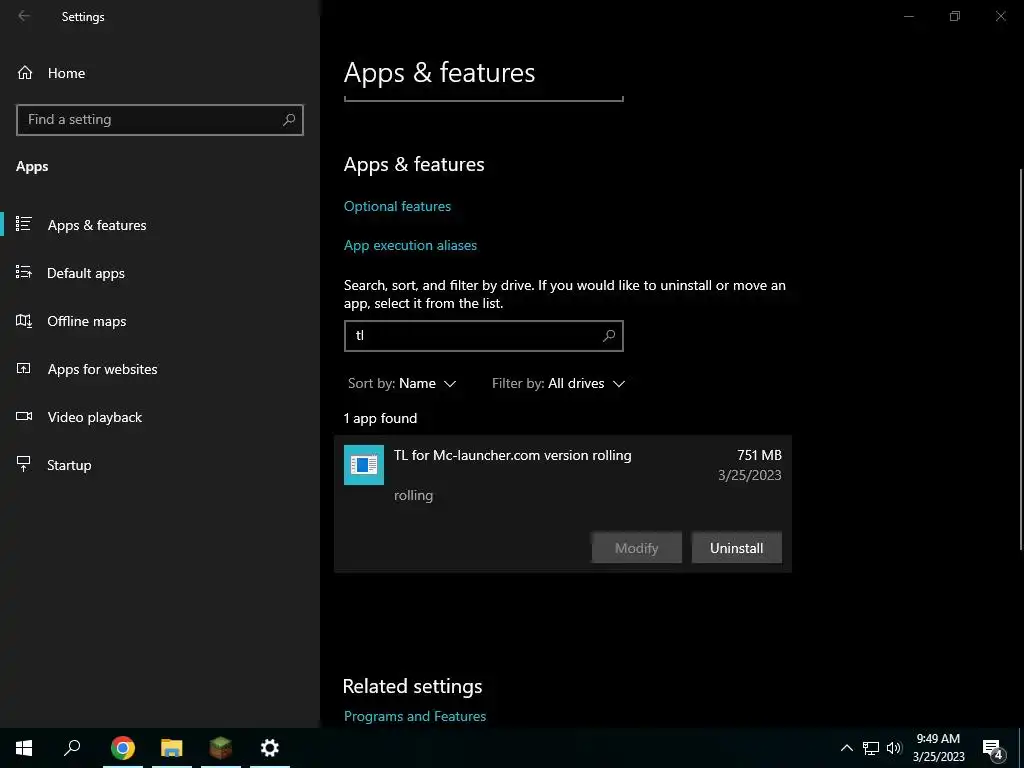Open the Minecraft grass block taskbar icon
The height and width of the screenshot is (768, 1024).
pyautogui.click(x=221, y=748)
